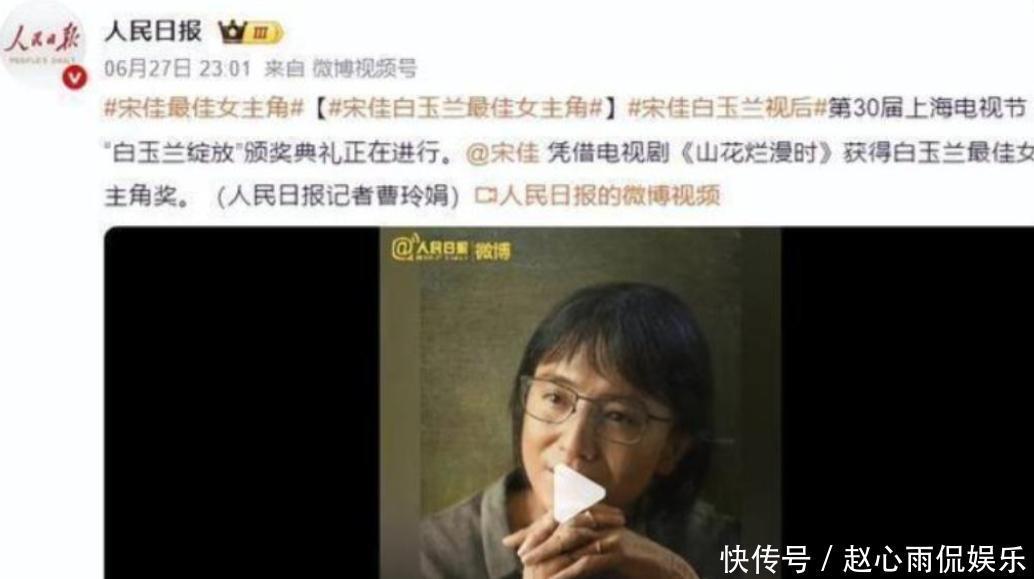Click the video icon before 人民日报的微博视频

(x=485, y=196)
